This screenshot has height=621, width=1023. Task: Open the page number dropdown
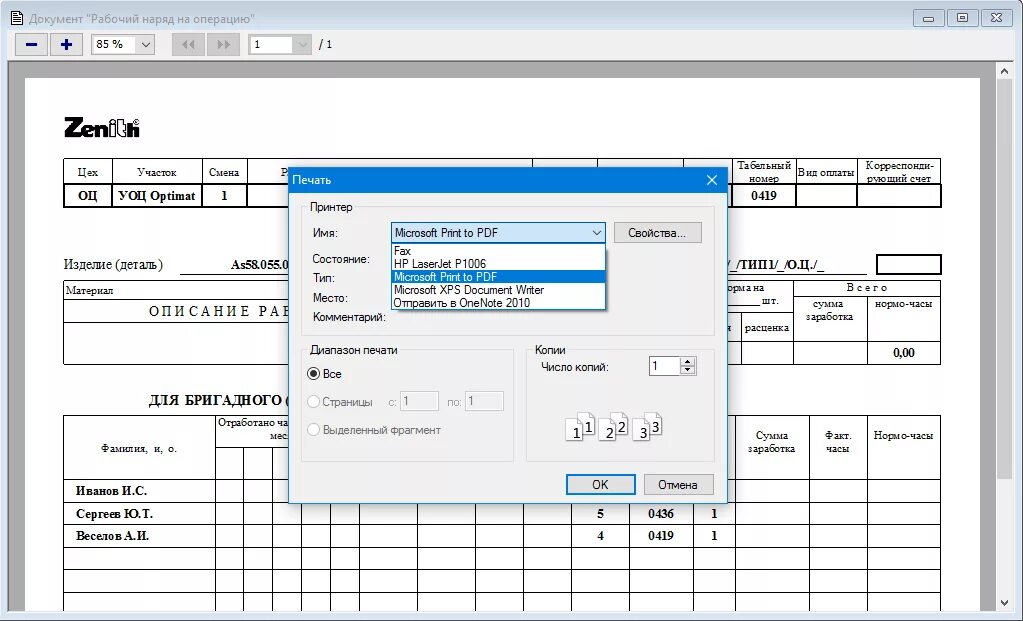(x=301, y=44)
